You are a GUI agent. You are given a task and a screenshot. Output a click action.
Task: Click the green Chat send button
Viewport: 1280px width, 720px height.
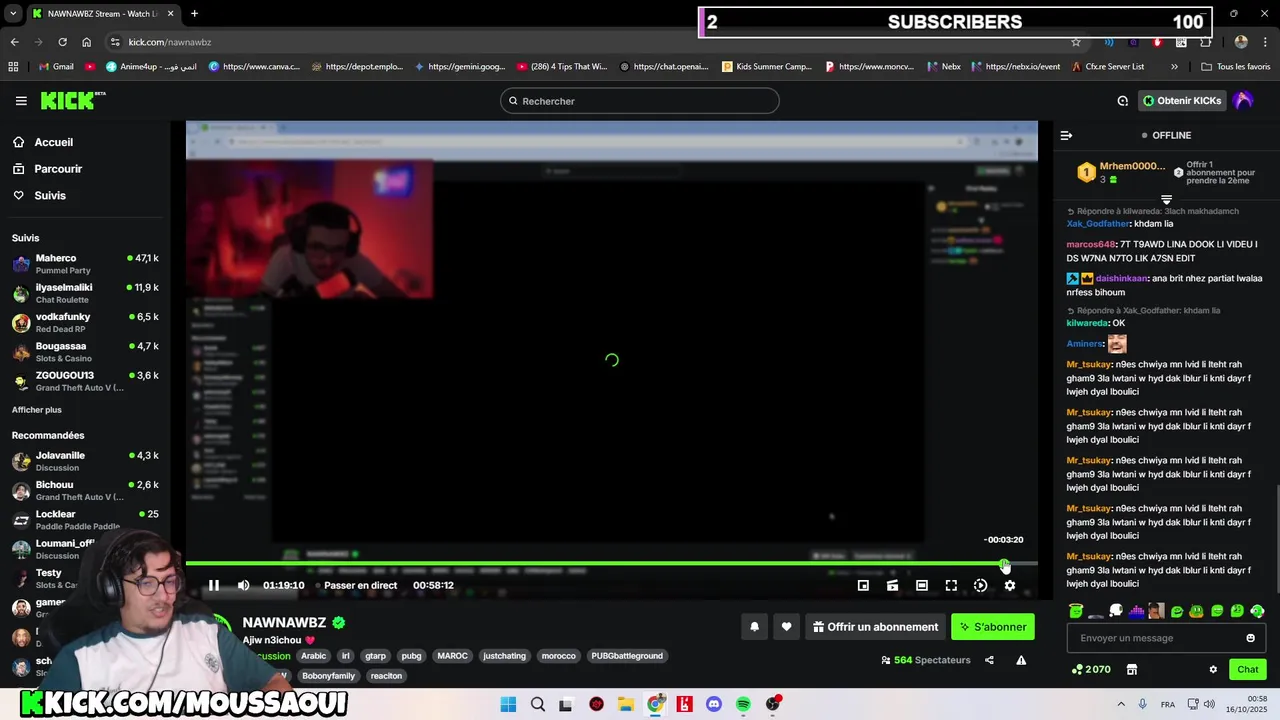tap(1248, 670)
